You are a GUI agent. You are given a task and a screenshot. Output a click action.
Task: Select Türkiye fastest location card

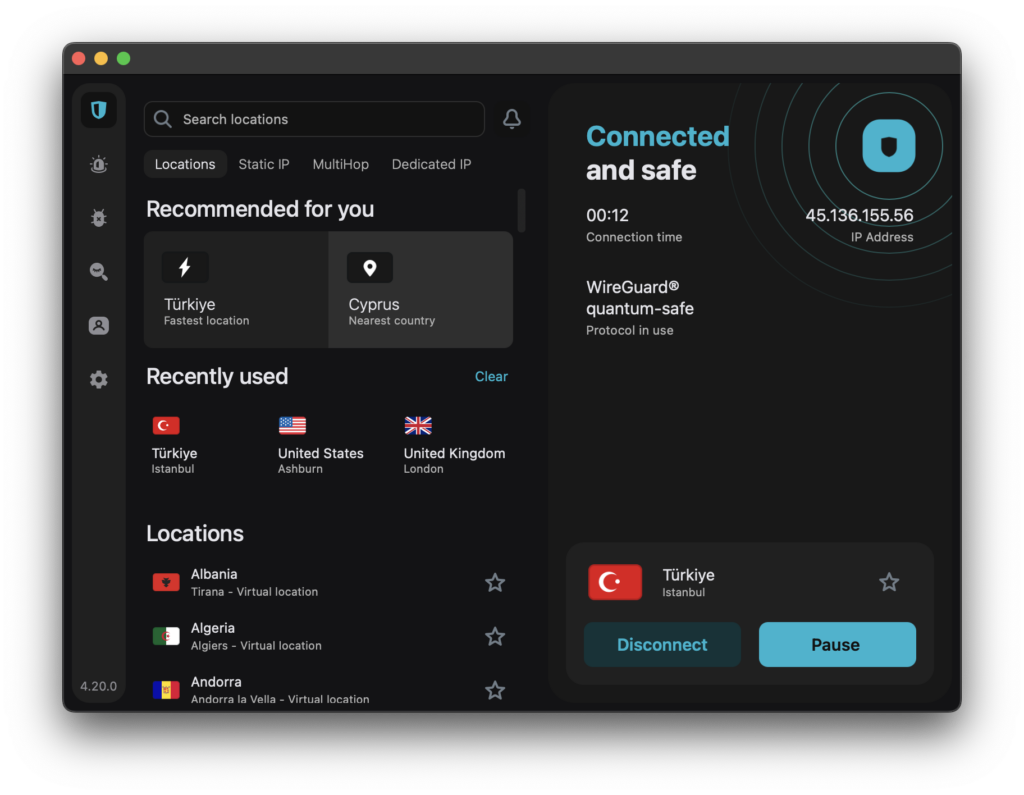point(236,289)
